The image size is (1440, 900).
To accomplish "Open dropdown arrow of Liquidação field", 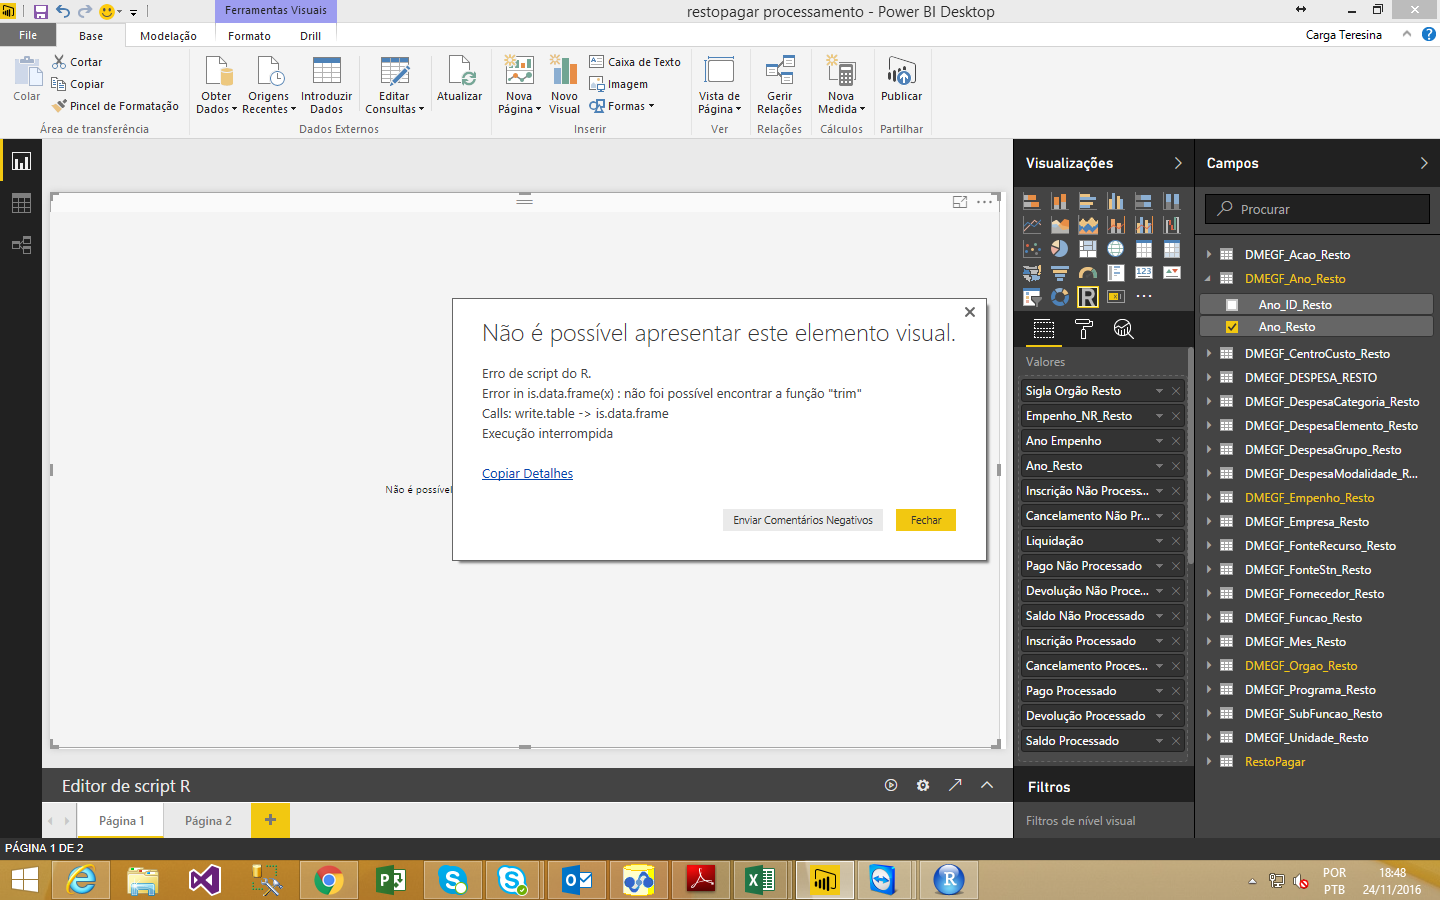I will coord(1159,541).
